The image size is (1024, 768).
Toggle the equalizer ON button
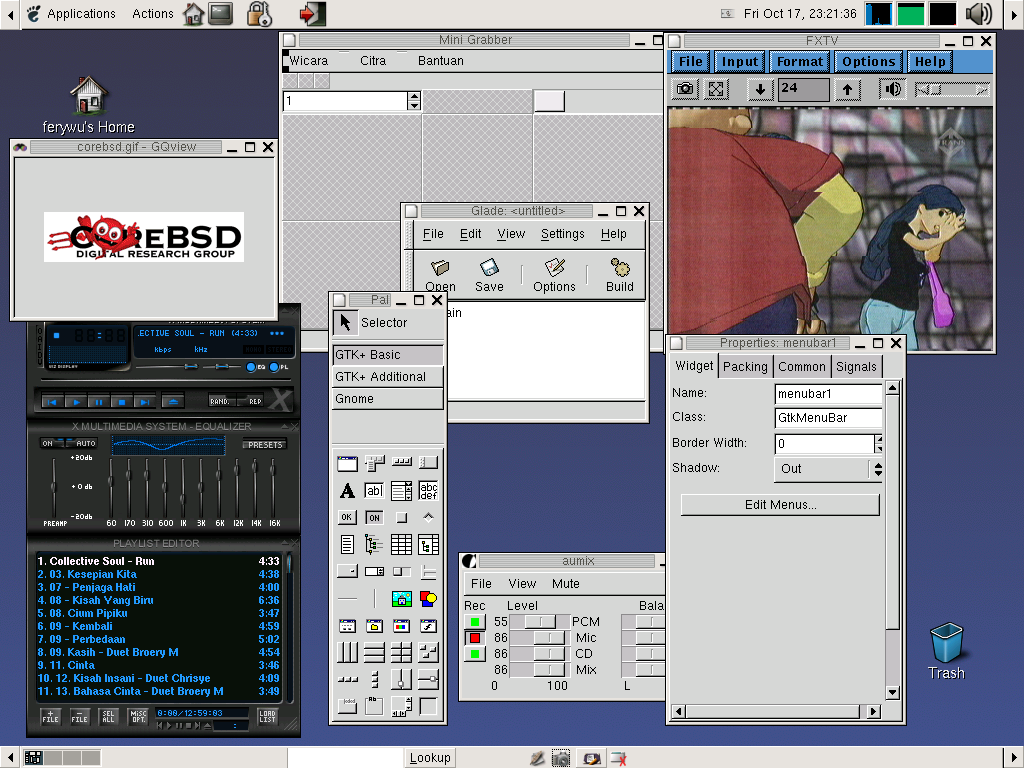tap(48, 443)
